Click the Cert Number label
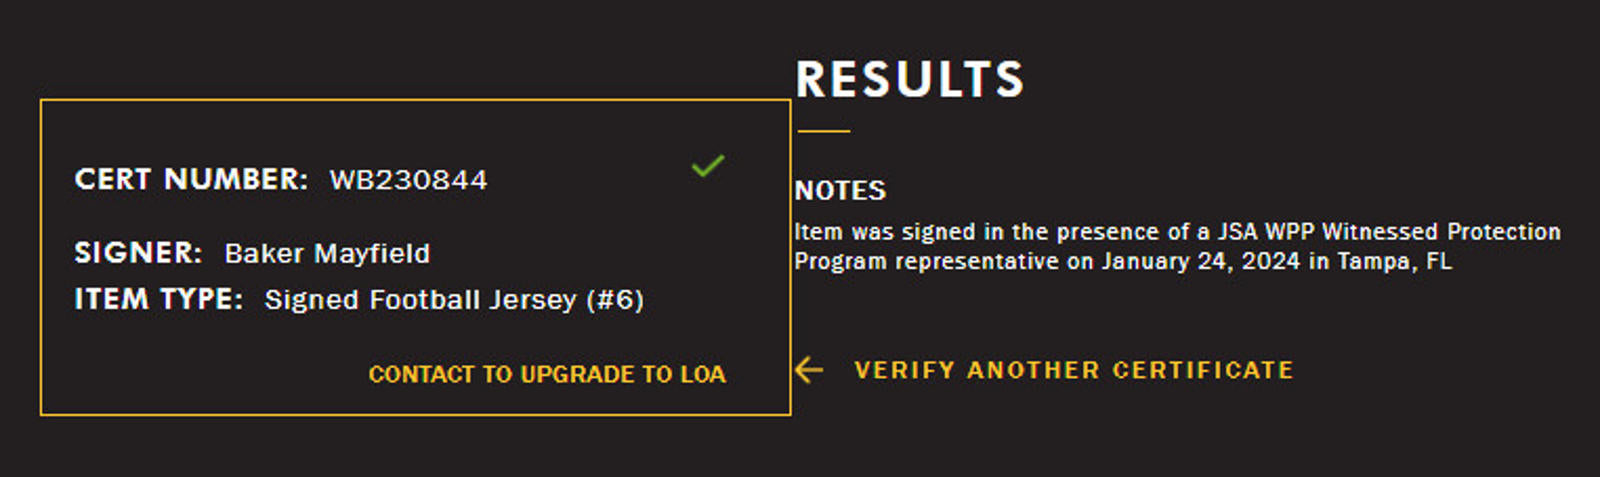Viewport: 1600px width, 477px height. coord(191,179)
